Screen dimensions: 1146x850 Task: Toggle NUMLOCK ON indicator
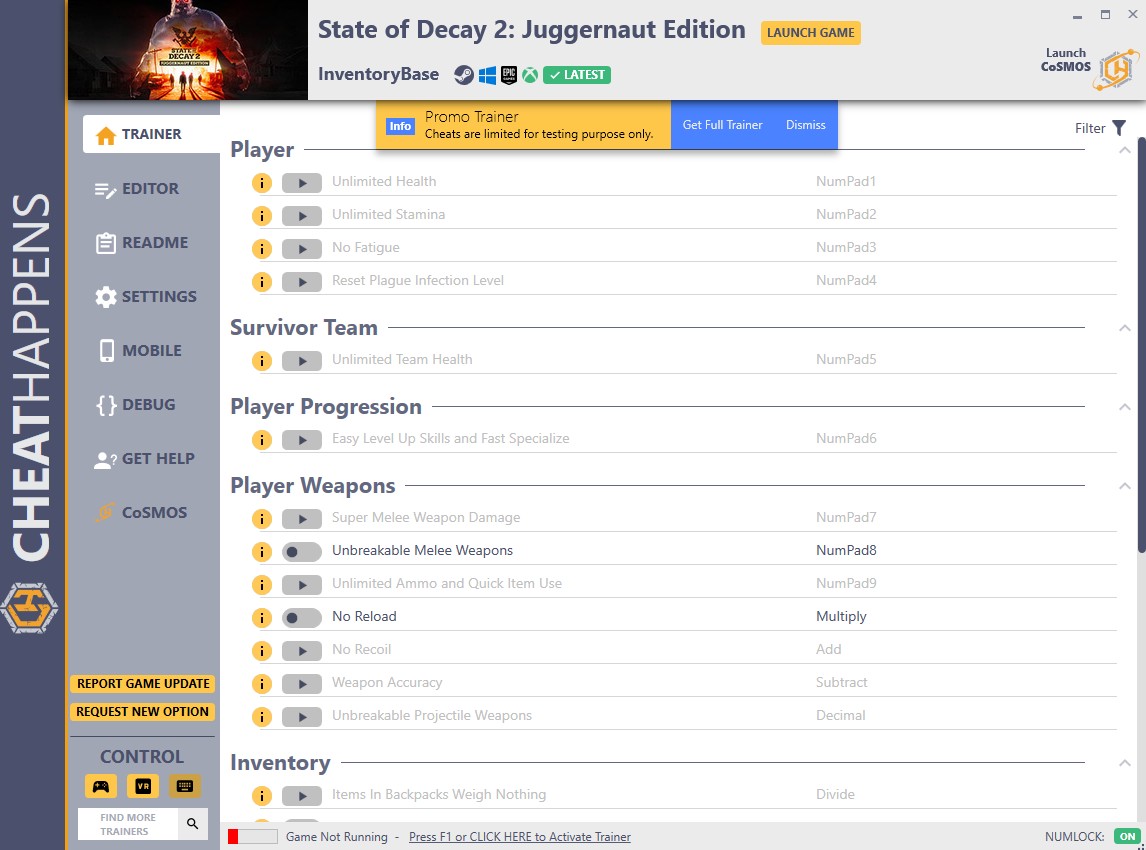1127,837
